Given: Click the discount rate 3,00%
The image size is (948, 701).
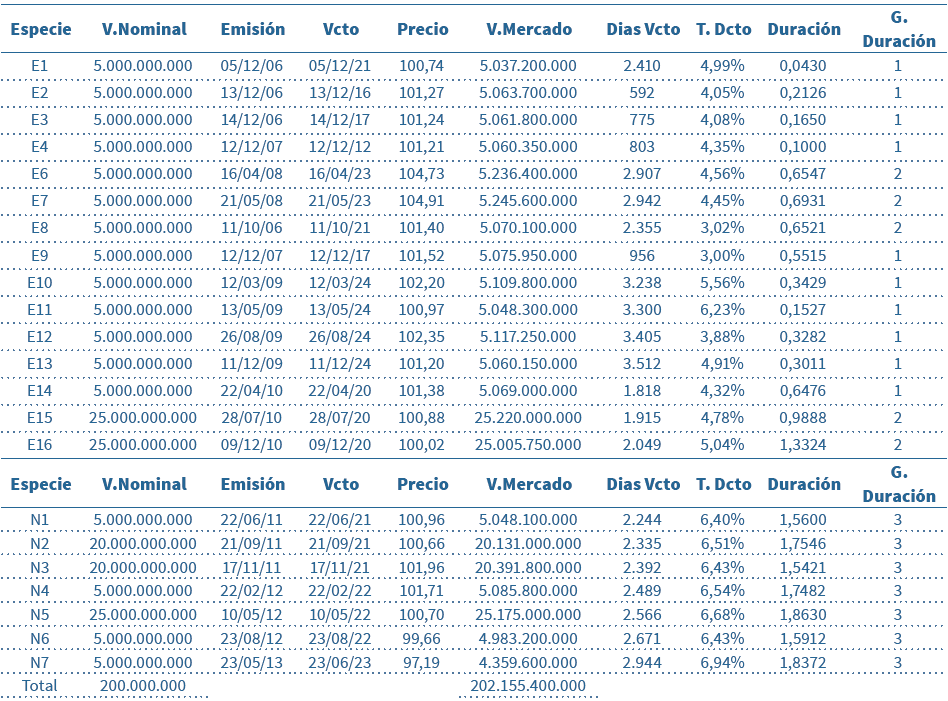Looking at the screenshot, I should tap(722, 255).
